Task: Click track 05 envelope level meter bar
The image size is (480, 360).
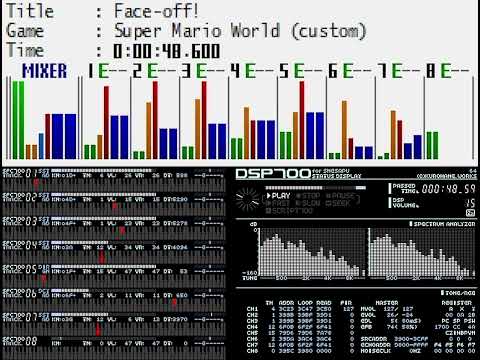Action: pyautogui.click(x=103, y=266)
